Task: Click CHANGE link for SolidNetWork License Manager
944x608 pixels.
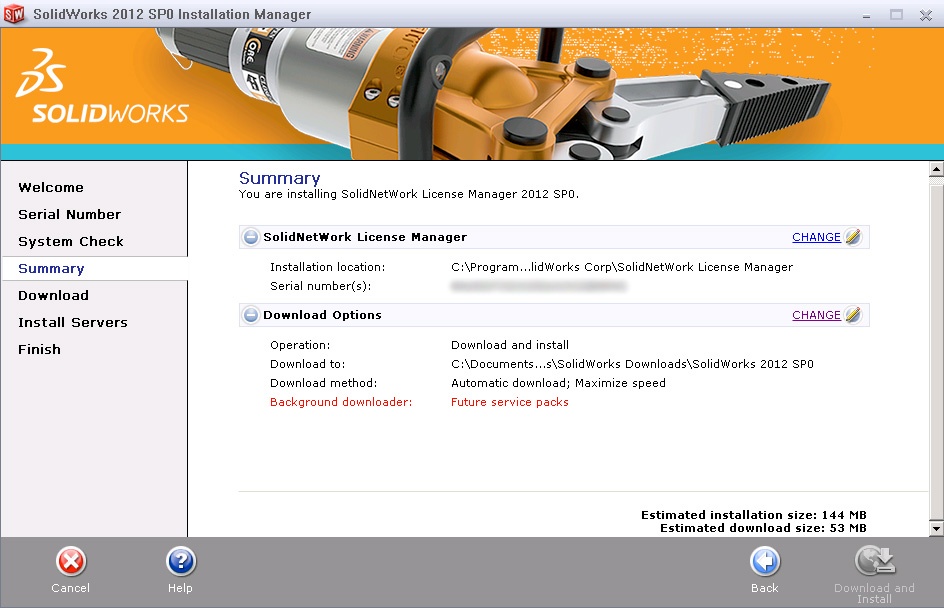Action: (x=816, y=237)
